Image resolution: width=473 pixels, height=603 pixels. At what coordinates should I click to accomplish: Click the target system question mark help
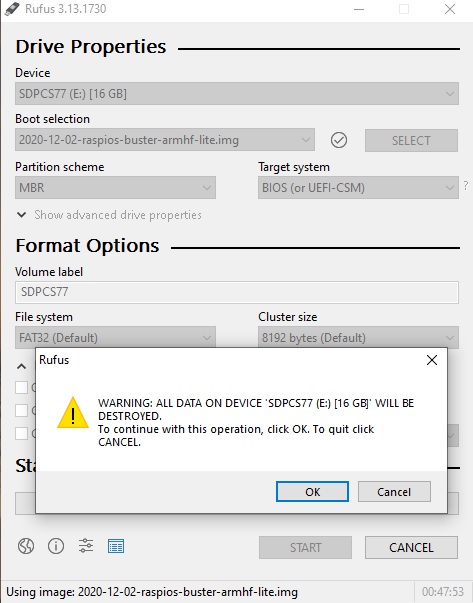pos(466,186)
